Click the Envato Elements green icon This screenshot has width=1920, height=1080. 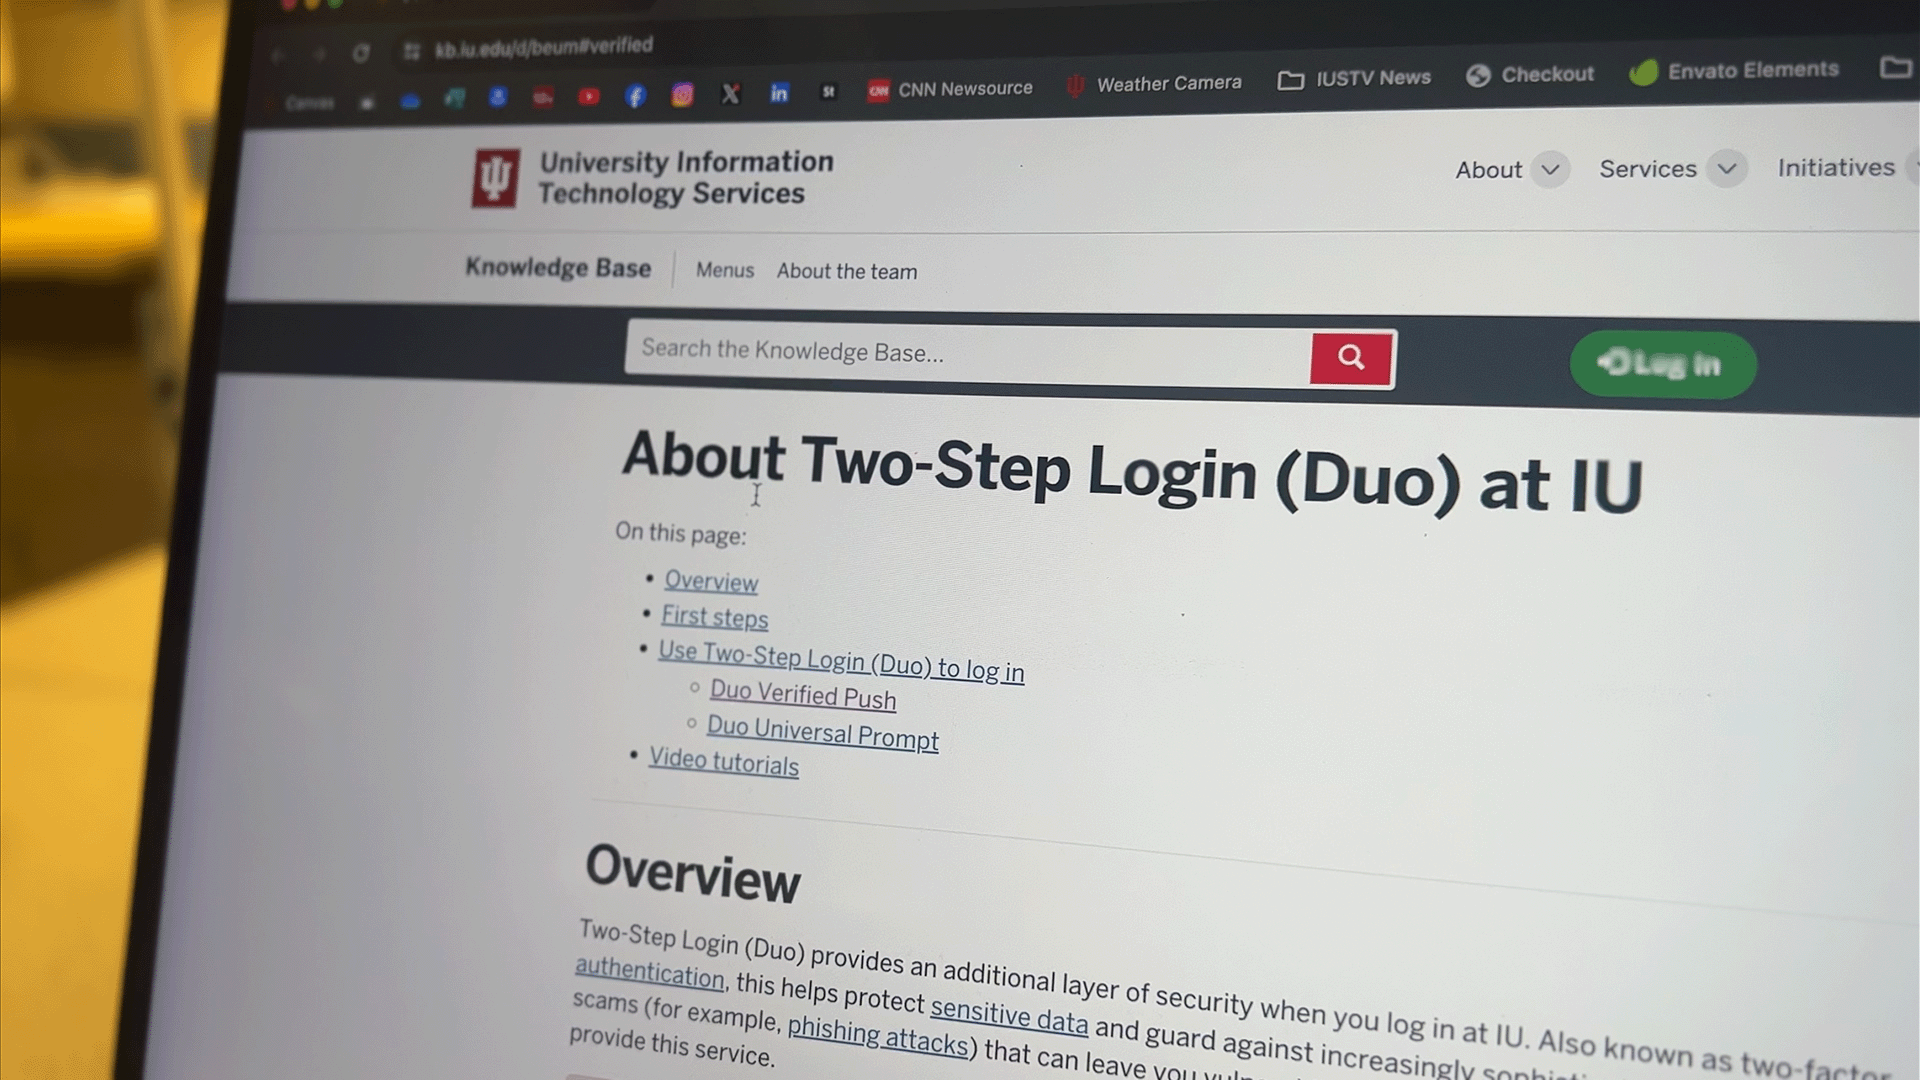(1643, 73)
